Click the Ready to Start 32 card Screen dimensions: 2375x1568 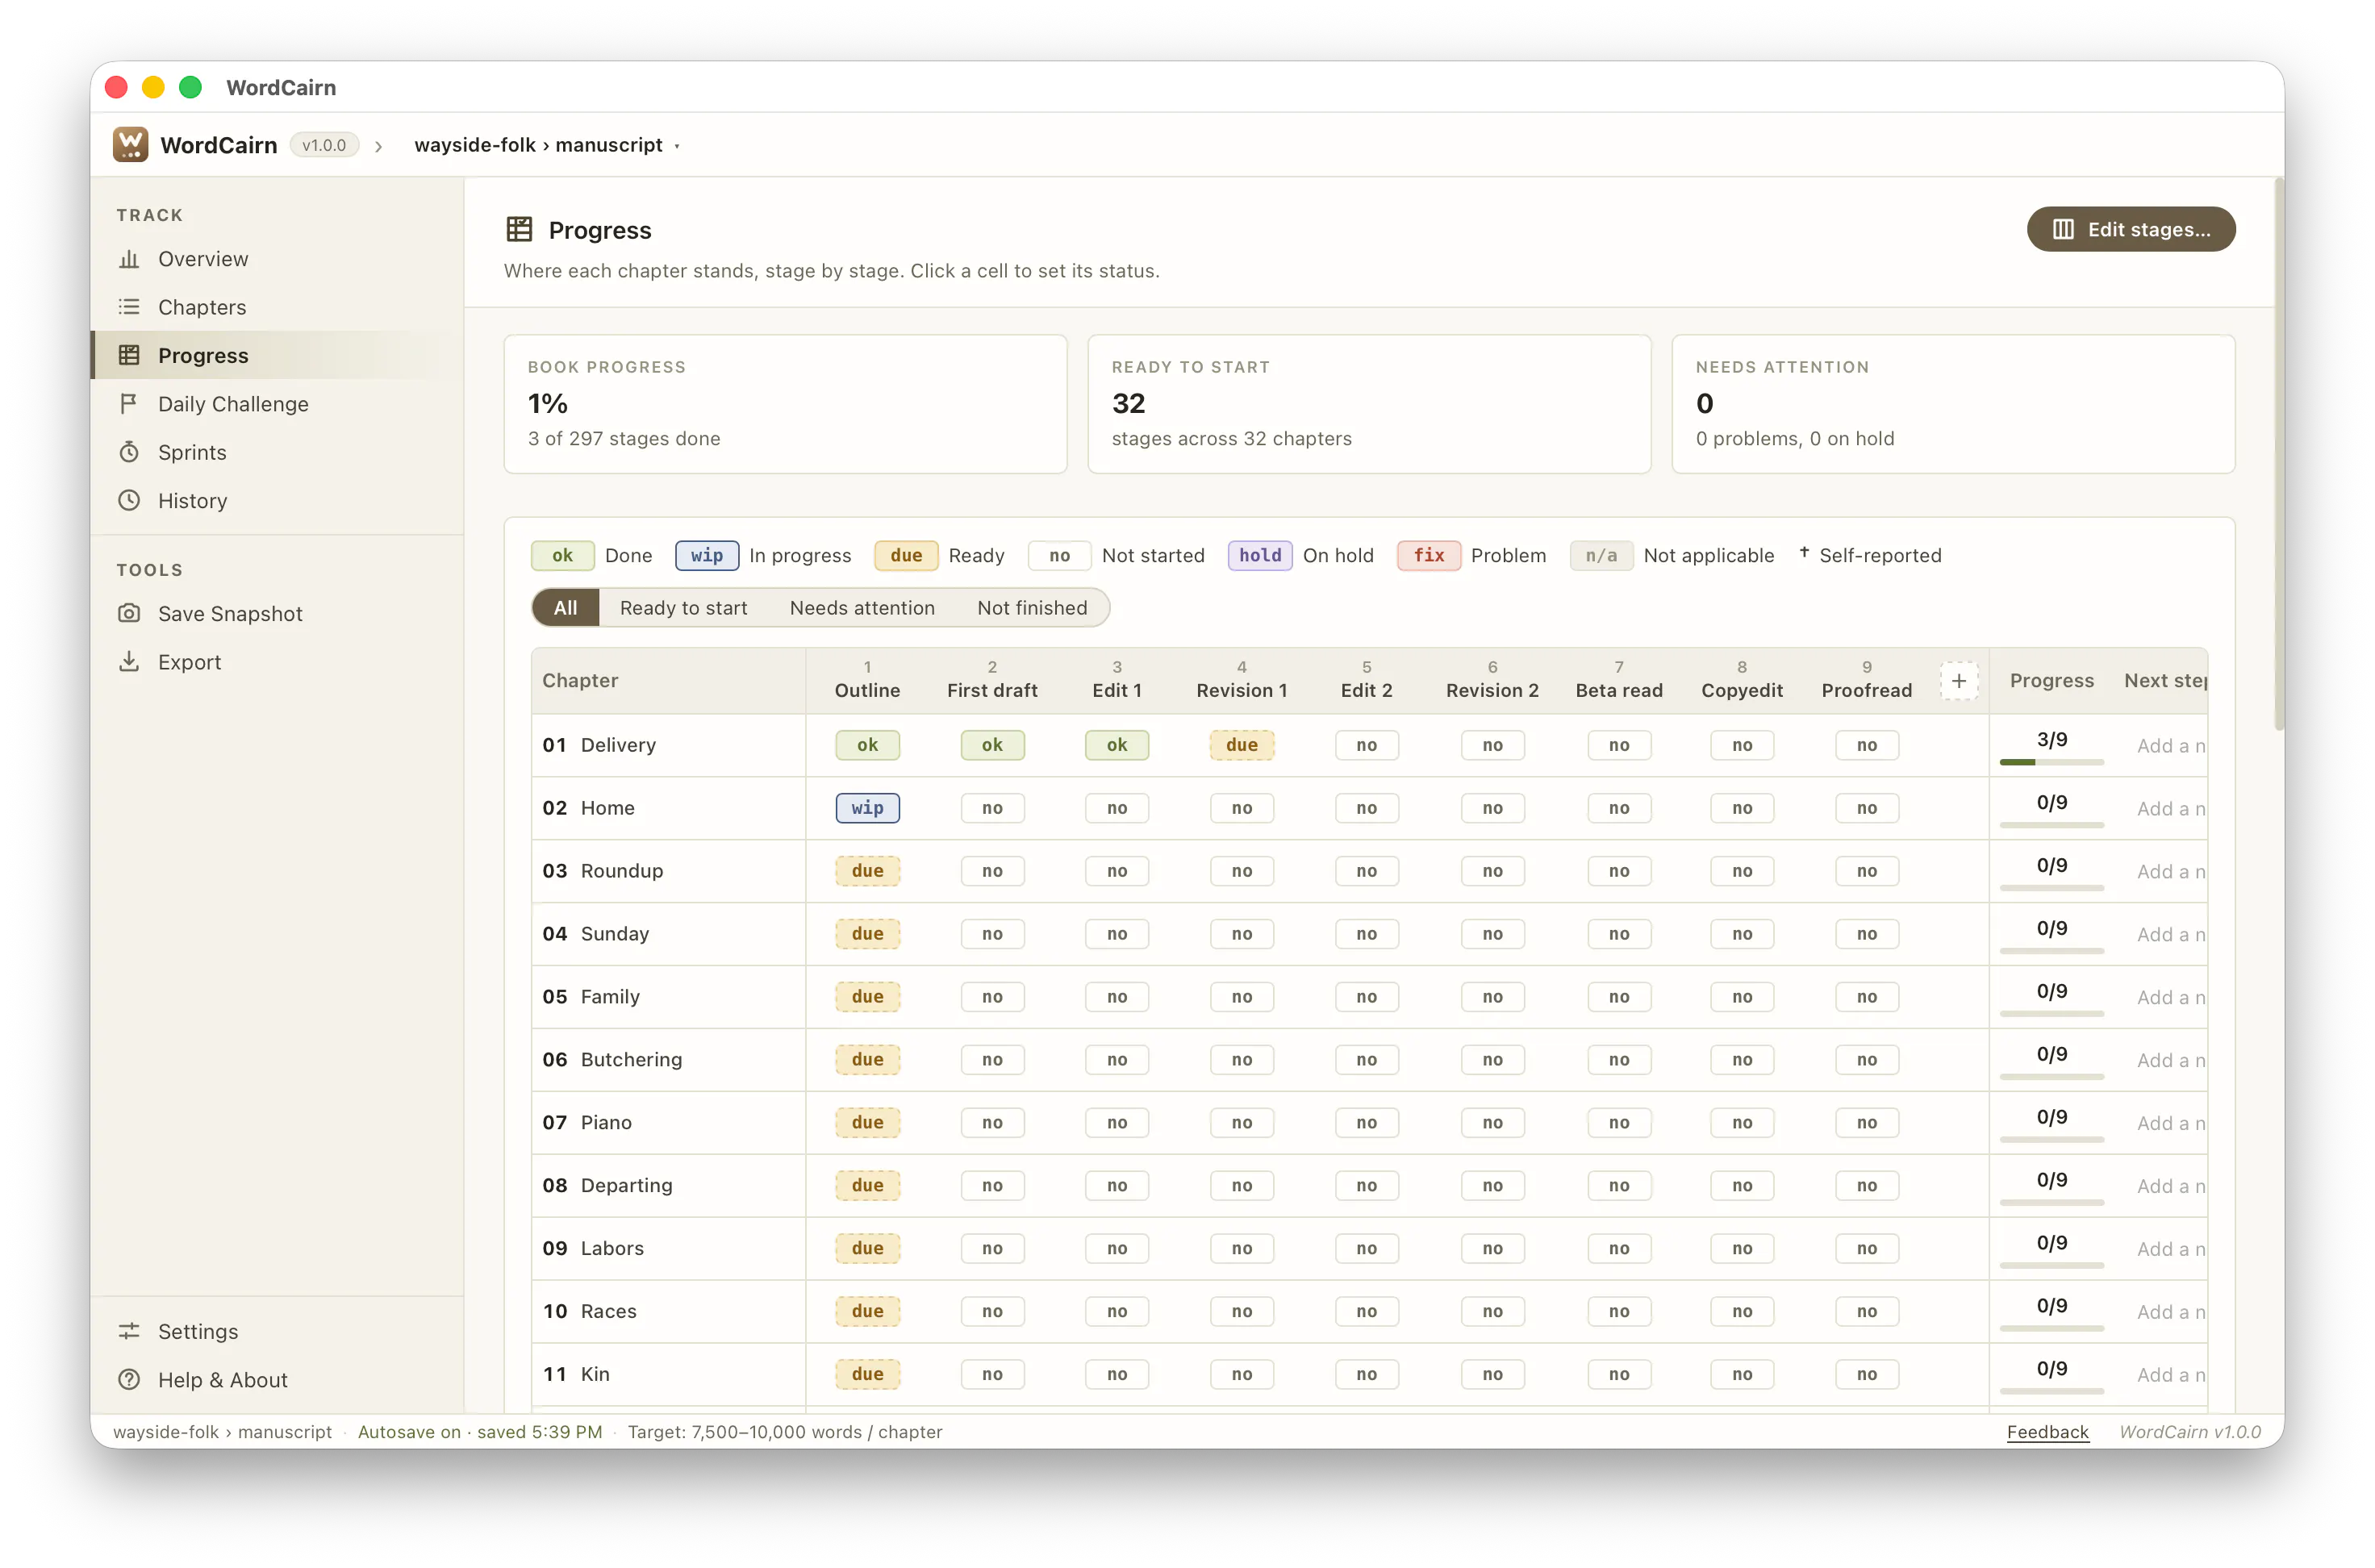(x=1369, y=404)
